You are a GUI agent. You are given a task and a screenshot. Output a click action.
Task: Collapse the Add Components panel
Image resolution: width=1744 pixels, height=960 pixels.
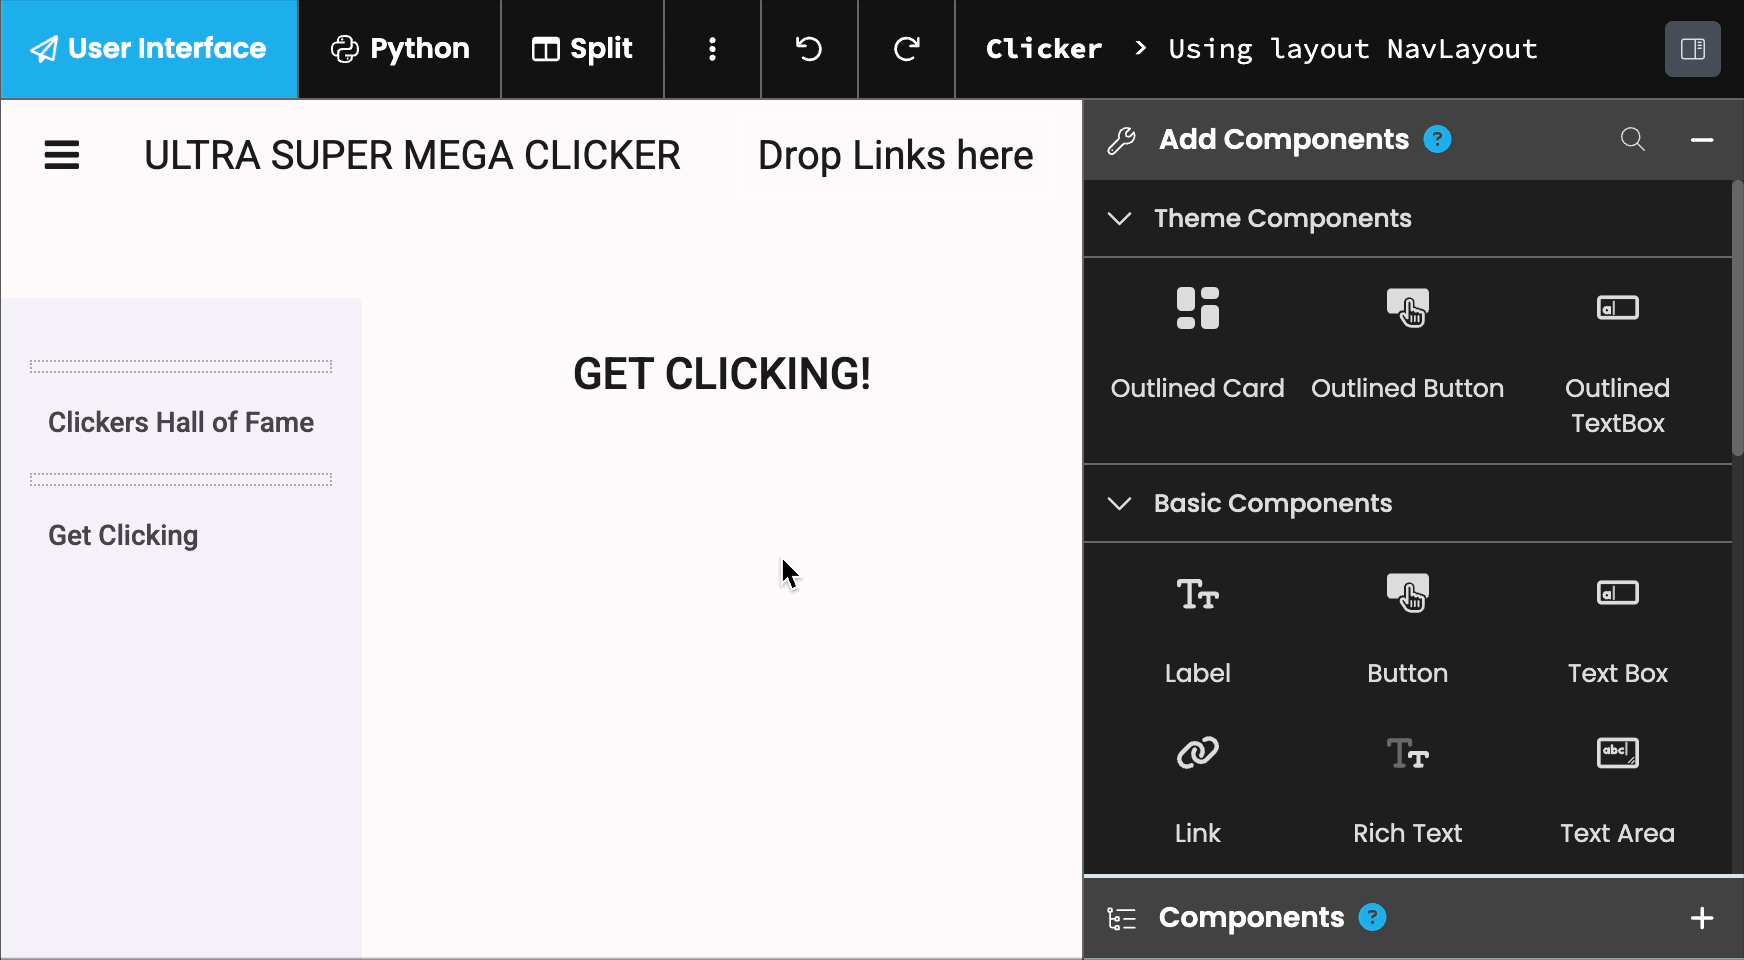(x=1703, y=141)
